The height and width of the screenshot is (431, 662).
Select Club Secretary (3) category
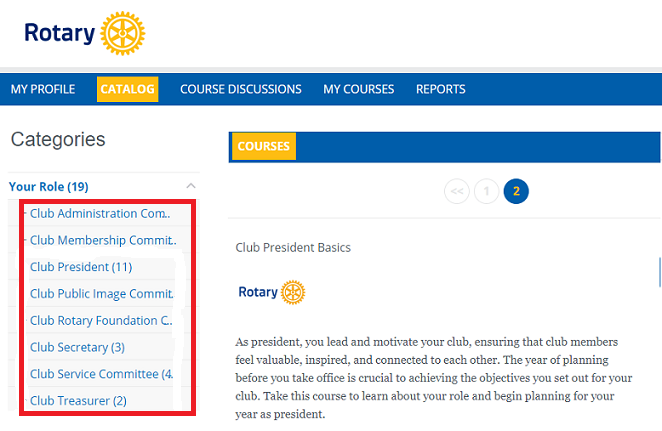pyautogui.click(x=77, y=347)
